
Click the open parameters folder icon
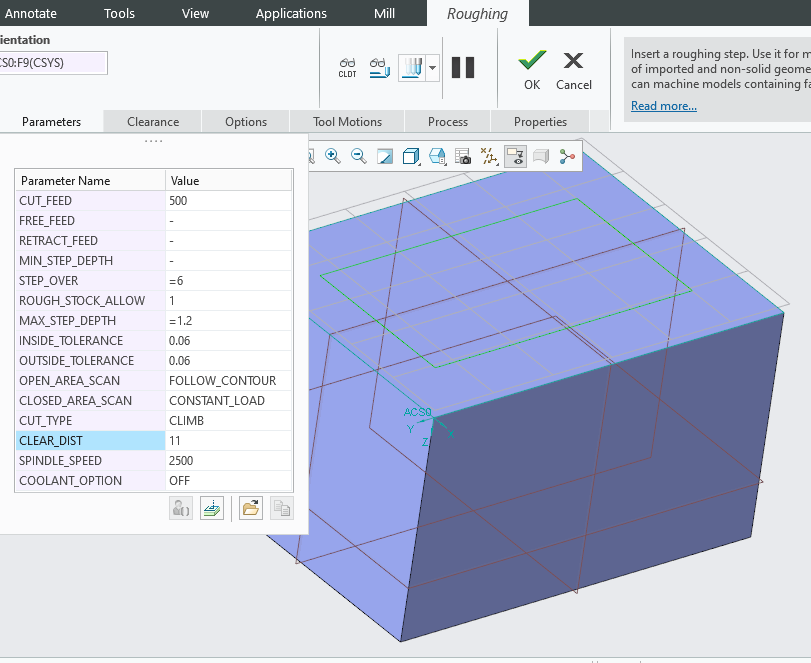251,508
